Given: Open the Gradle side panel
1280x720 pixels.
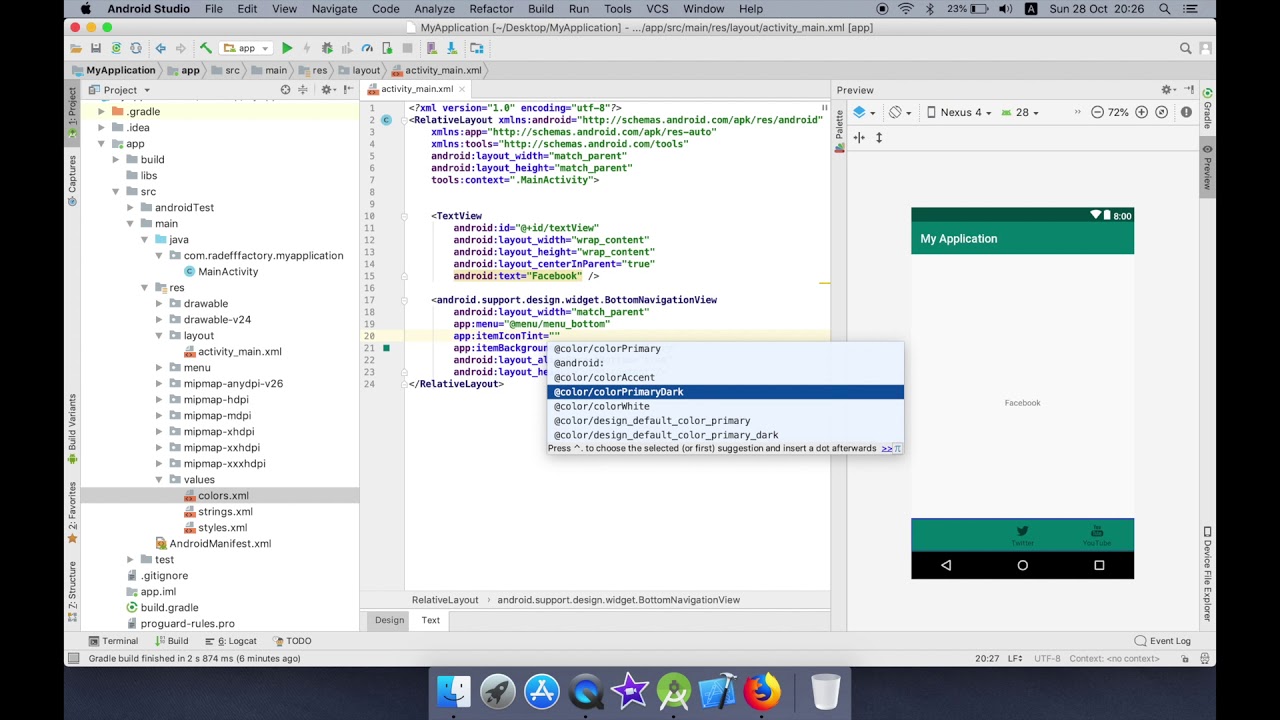Looking at the screenshot, I should [1207, 110].
